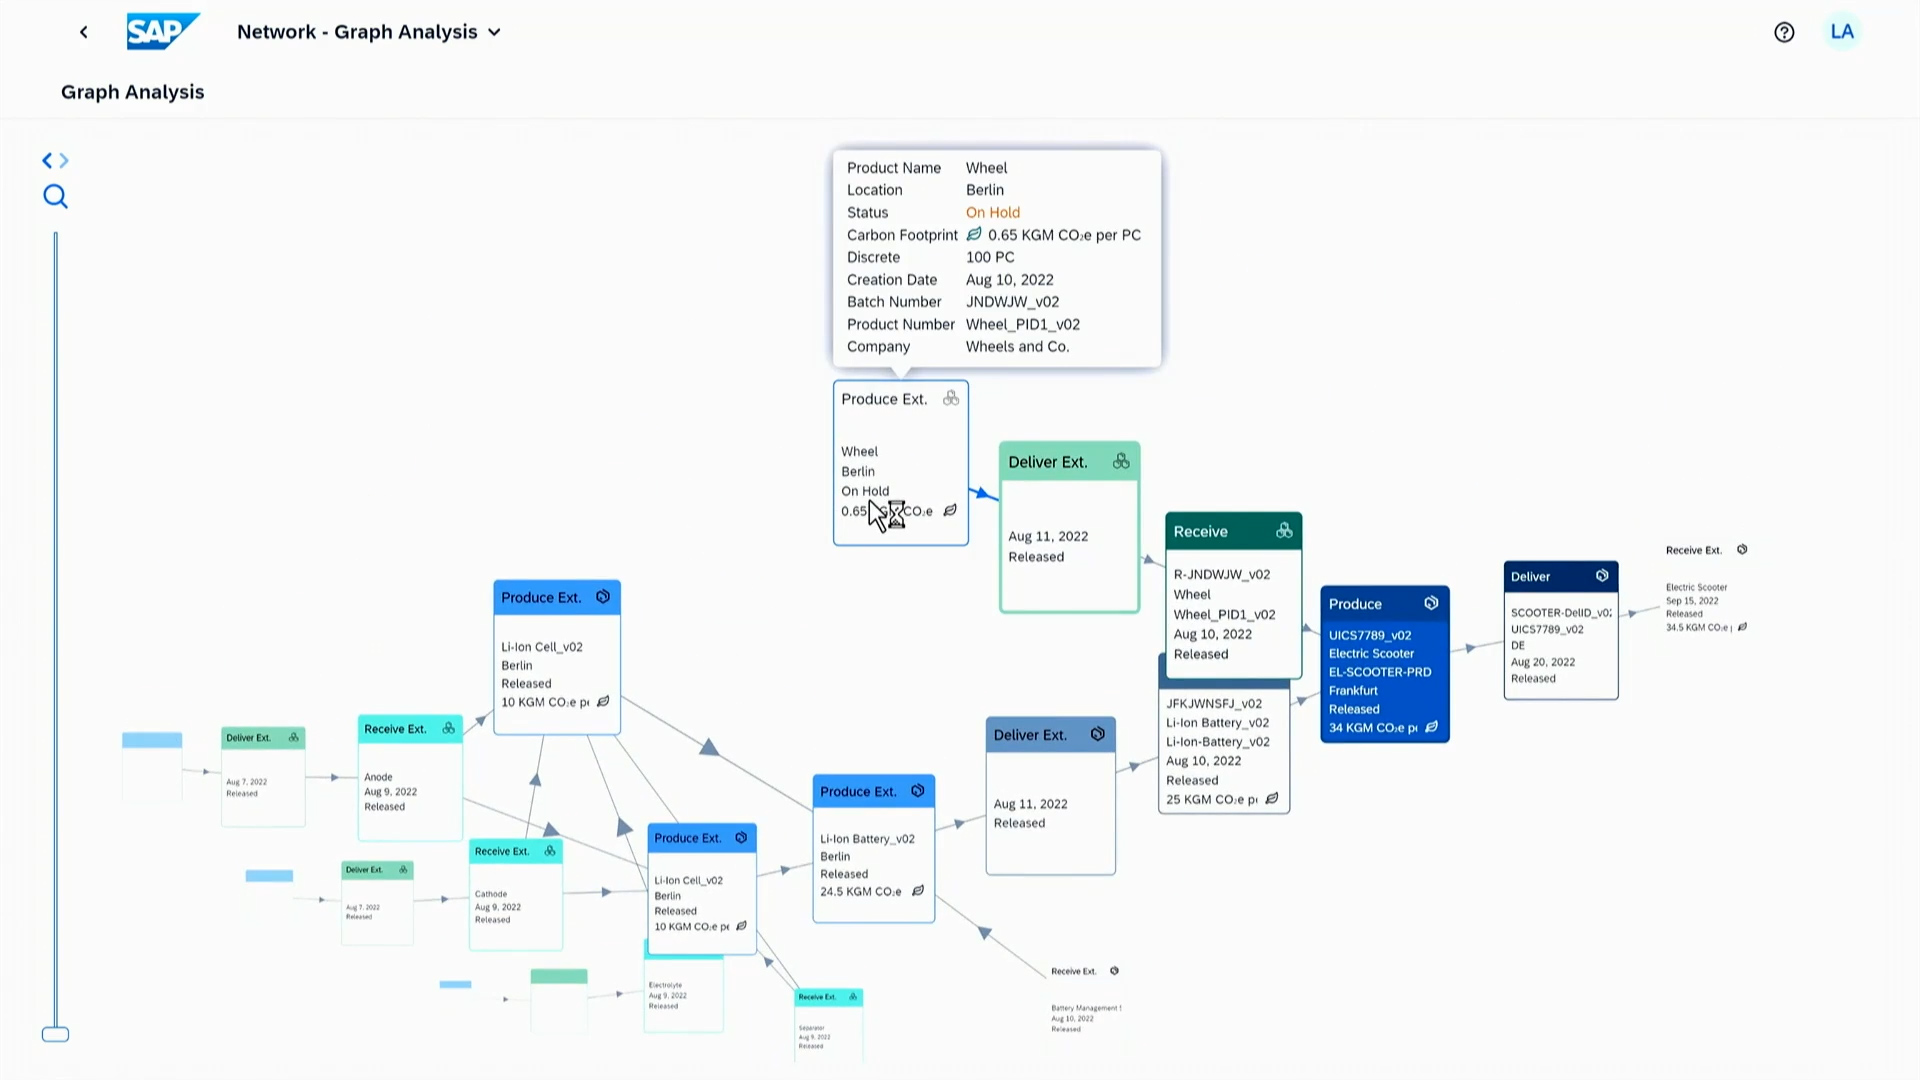Viewport: 1920px width, 1080px height.
Task: Click the carbon footprint leaf icon on Wheel node
Action: coord(949,510)
